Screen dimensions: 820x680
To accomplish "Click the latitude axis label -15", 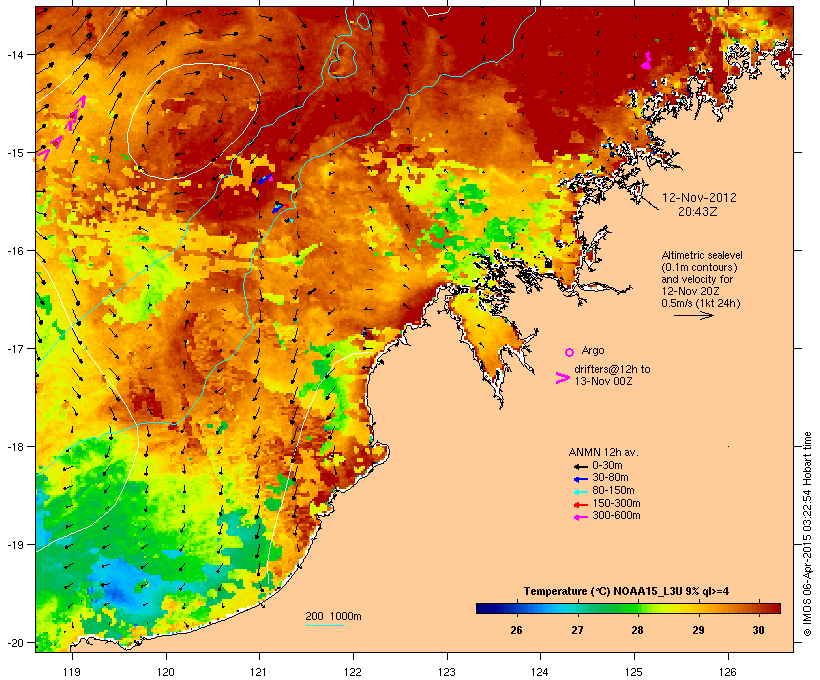I will click(x=14, y=153).
